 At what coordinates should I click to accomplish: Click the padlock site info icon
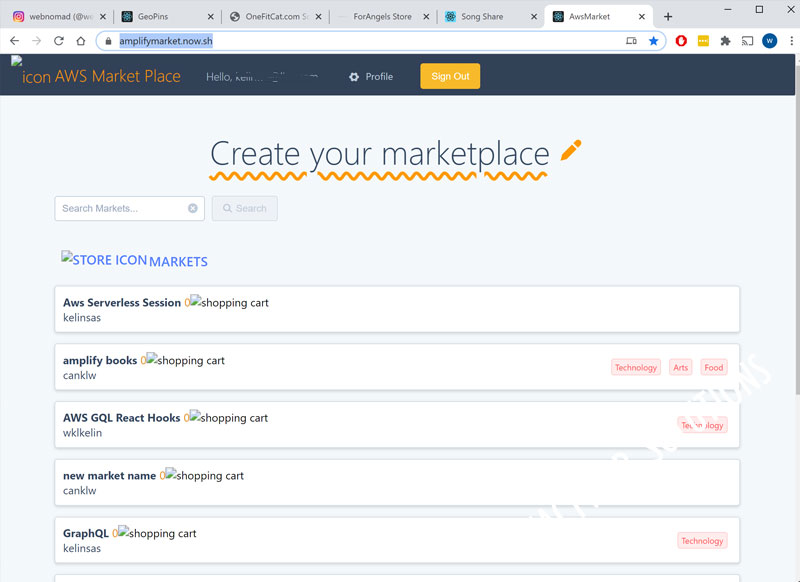pos(108,41)
